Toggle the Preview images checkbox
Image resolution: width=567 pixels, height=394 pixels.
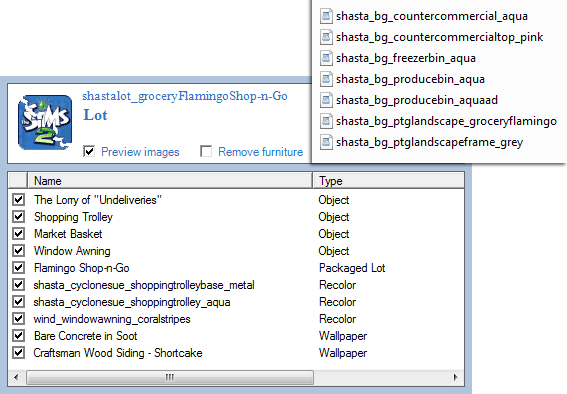coord(89,151)
